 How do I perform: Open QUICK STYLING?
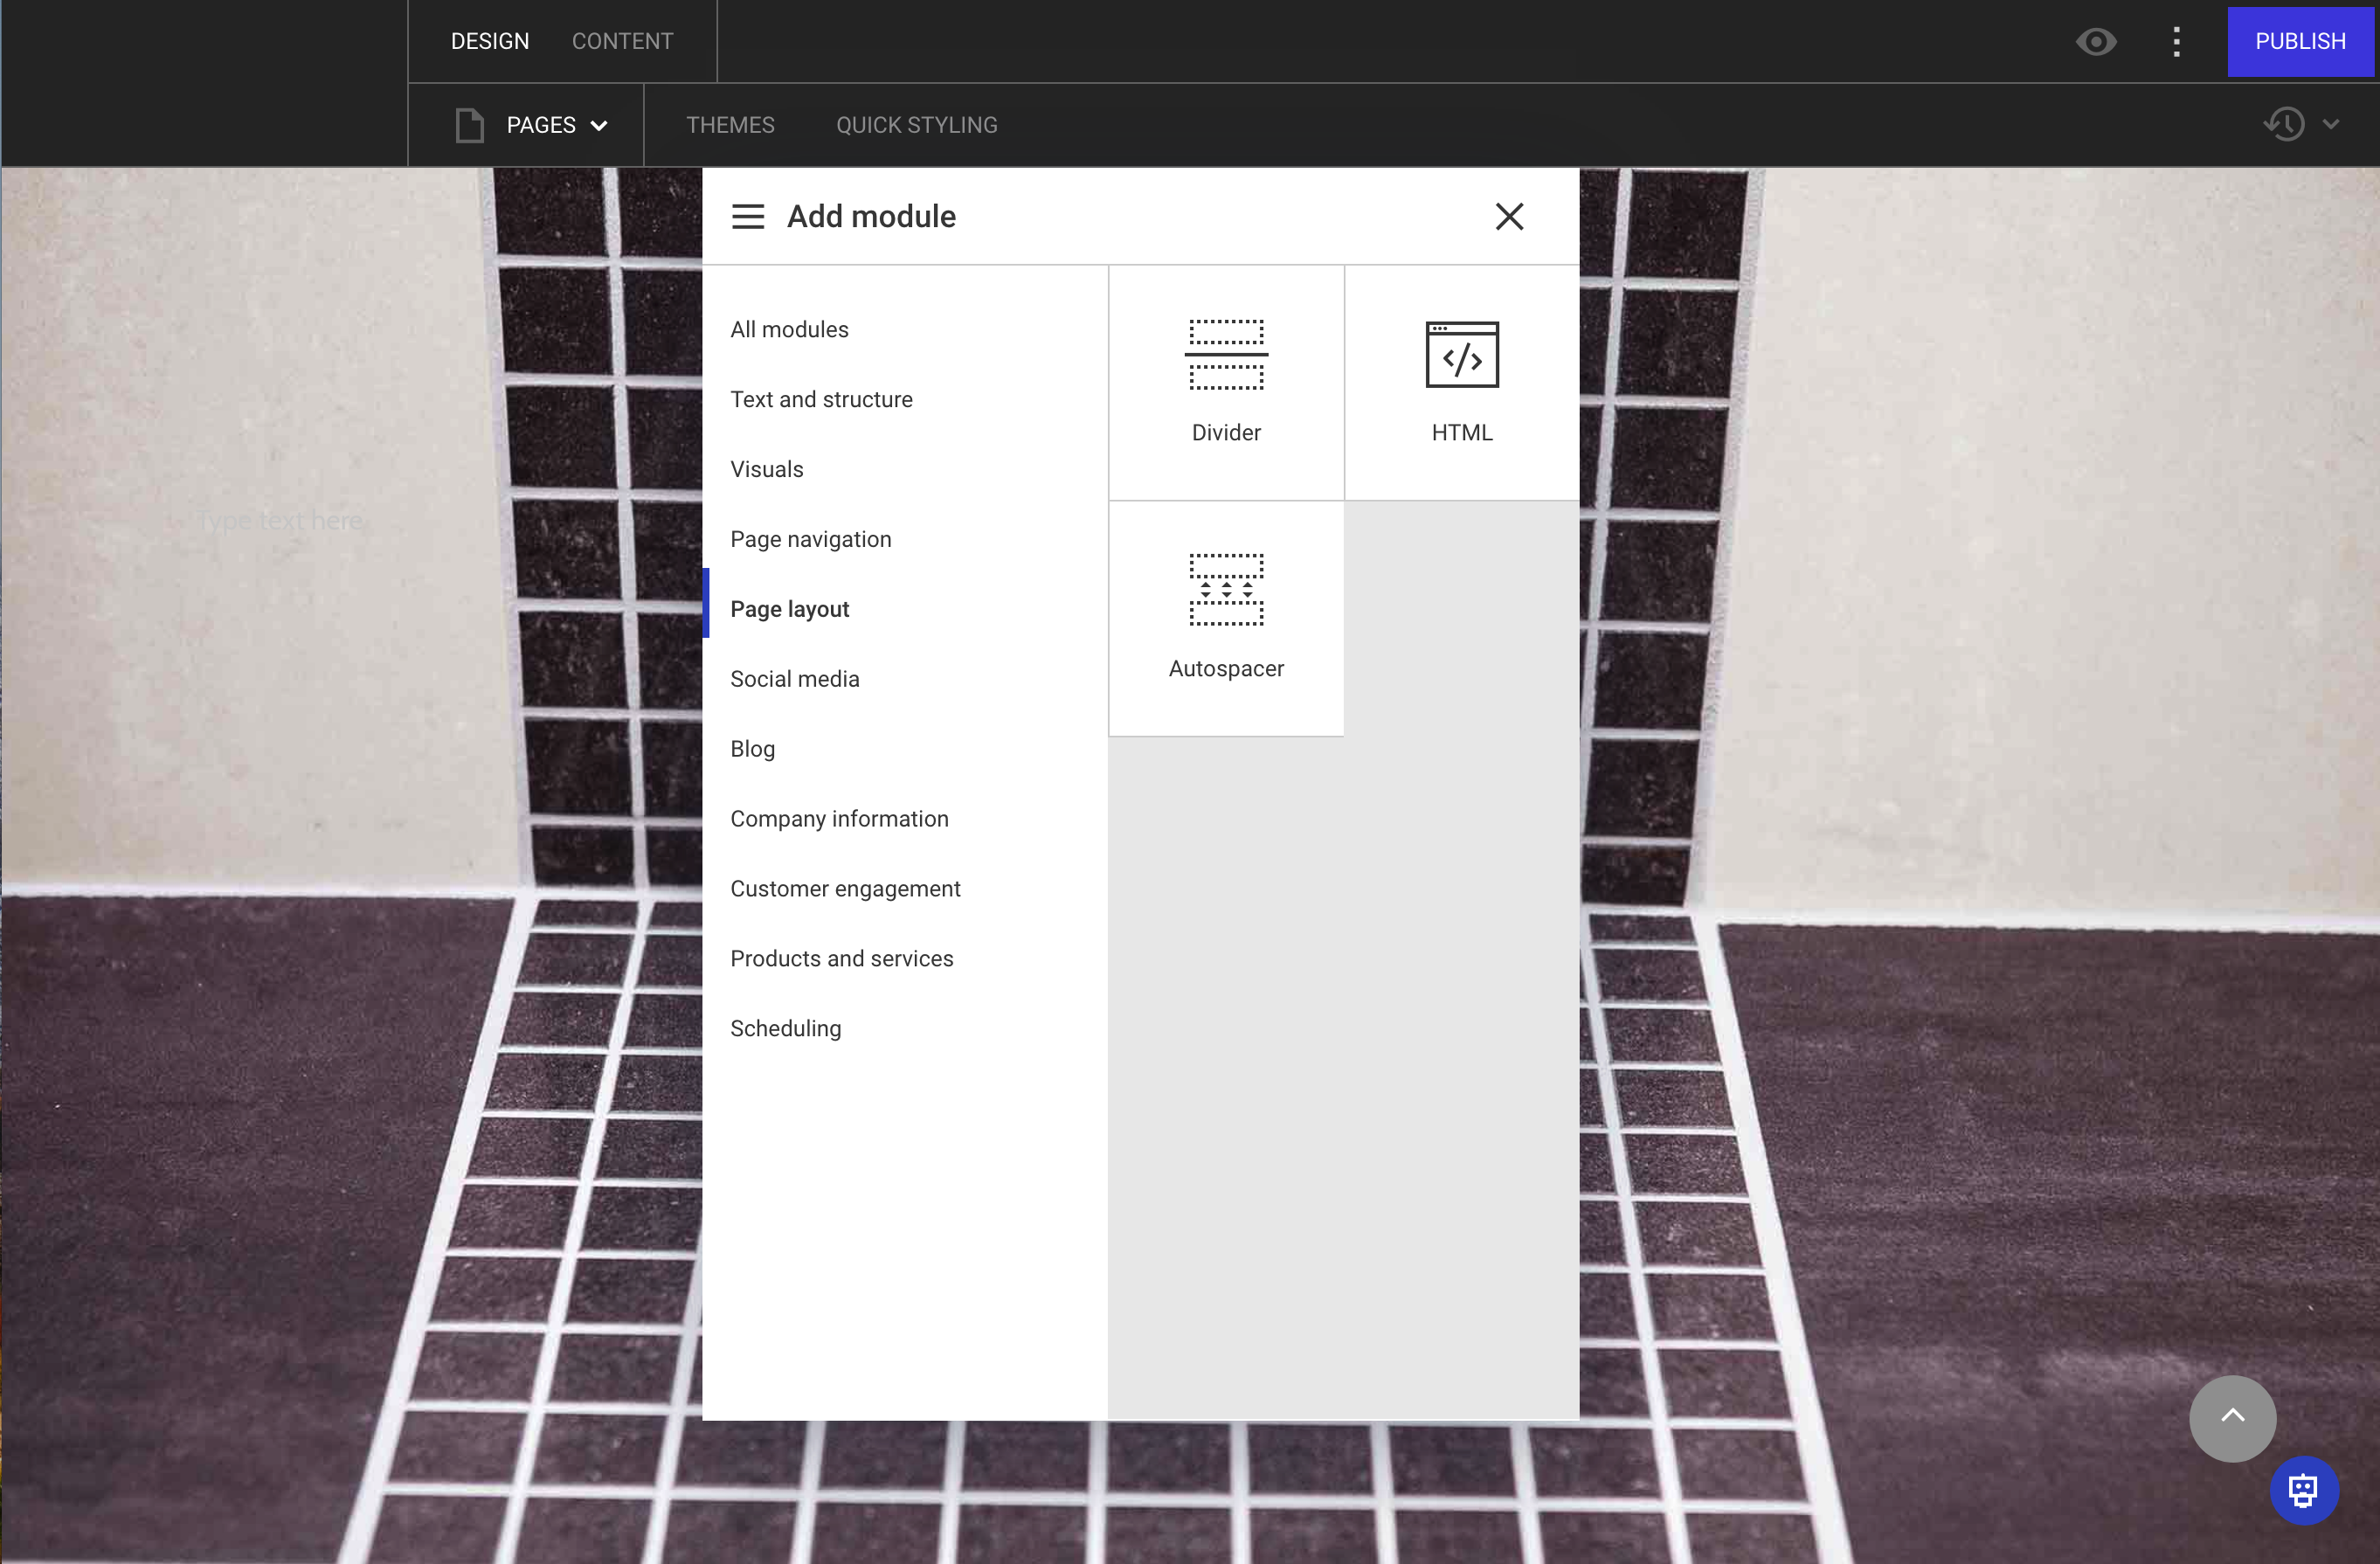click(916, 124)
